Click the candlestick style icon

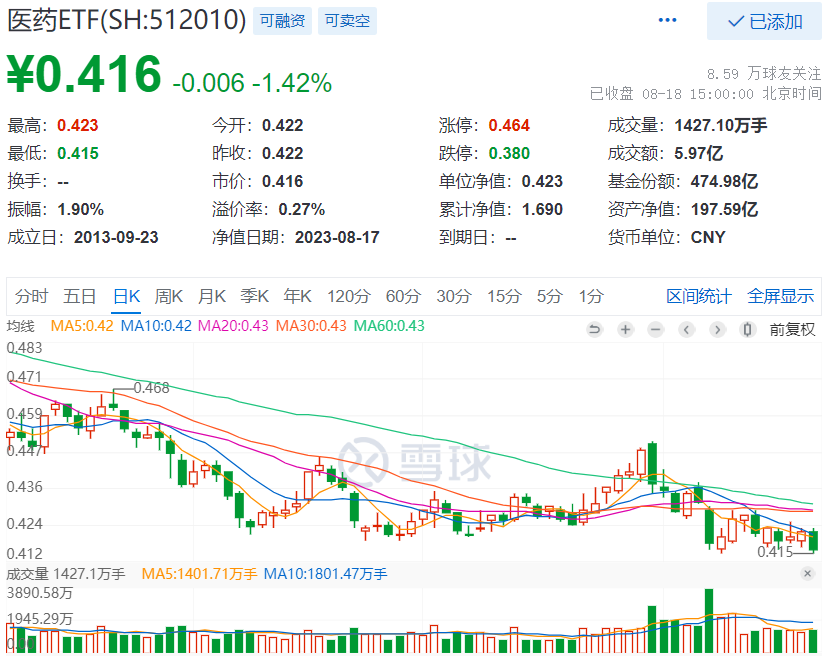[x=747, y=330]
